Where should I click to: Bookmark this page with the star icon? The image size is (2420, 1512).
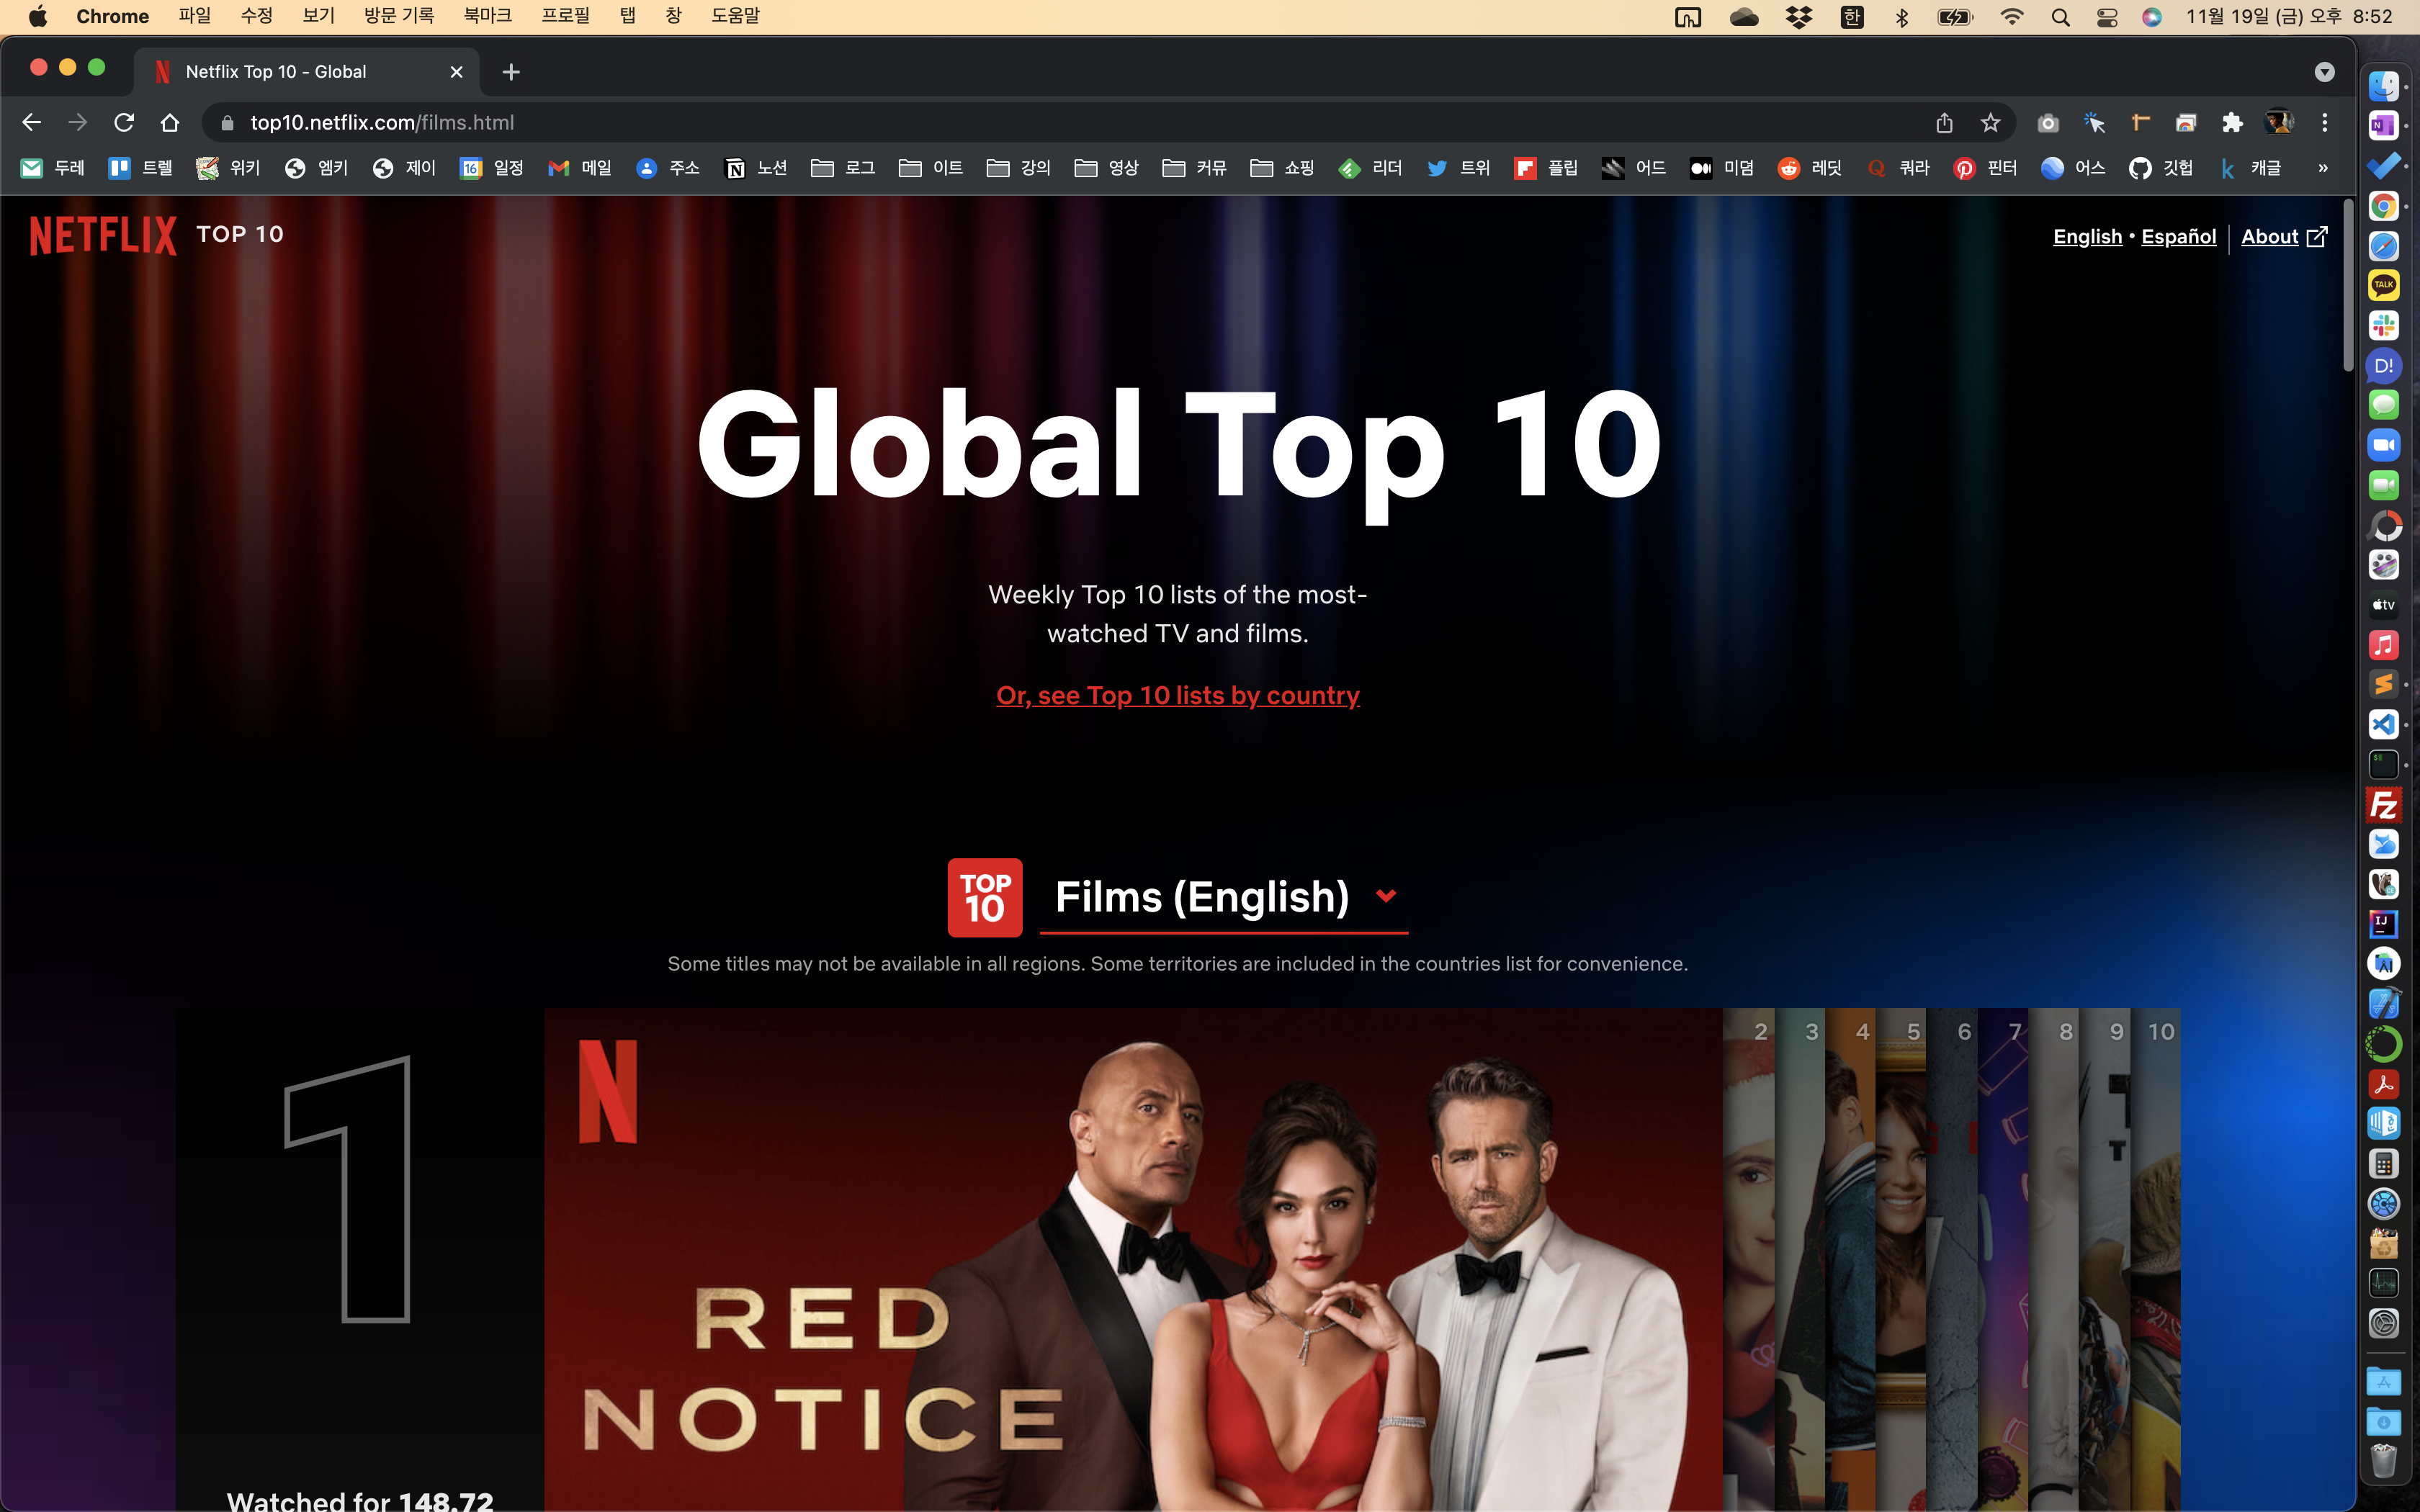[x=1990, y=123]
